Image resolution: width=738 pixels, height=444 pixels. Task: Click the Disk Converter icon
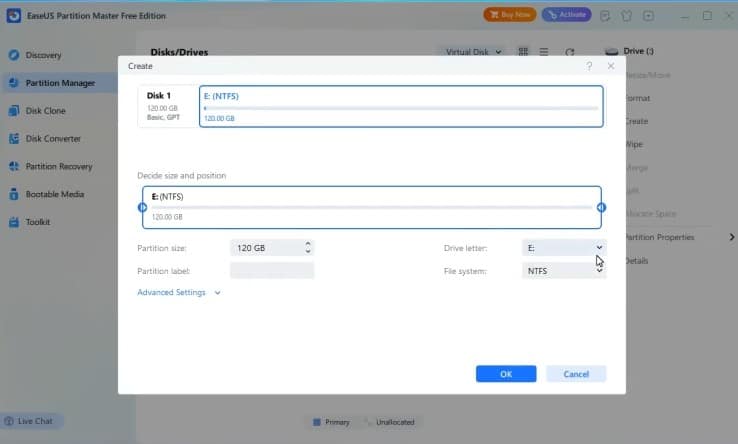[14, 138]
